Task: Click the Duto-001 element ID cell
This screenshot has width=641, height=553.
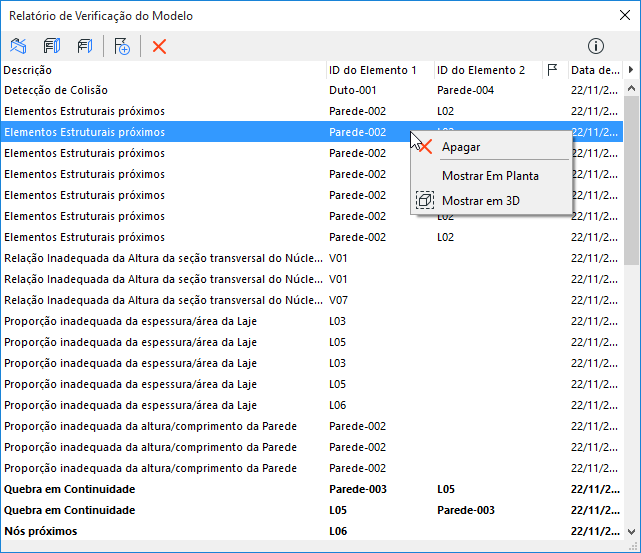Action: 352,90
